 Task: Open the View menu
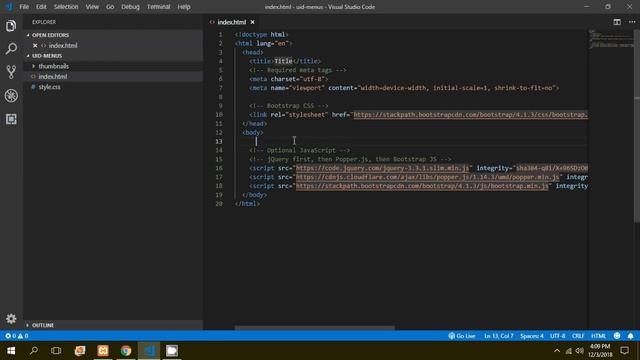click(92, 7)
